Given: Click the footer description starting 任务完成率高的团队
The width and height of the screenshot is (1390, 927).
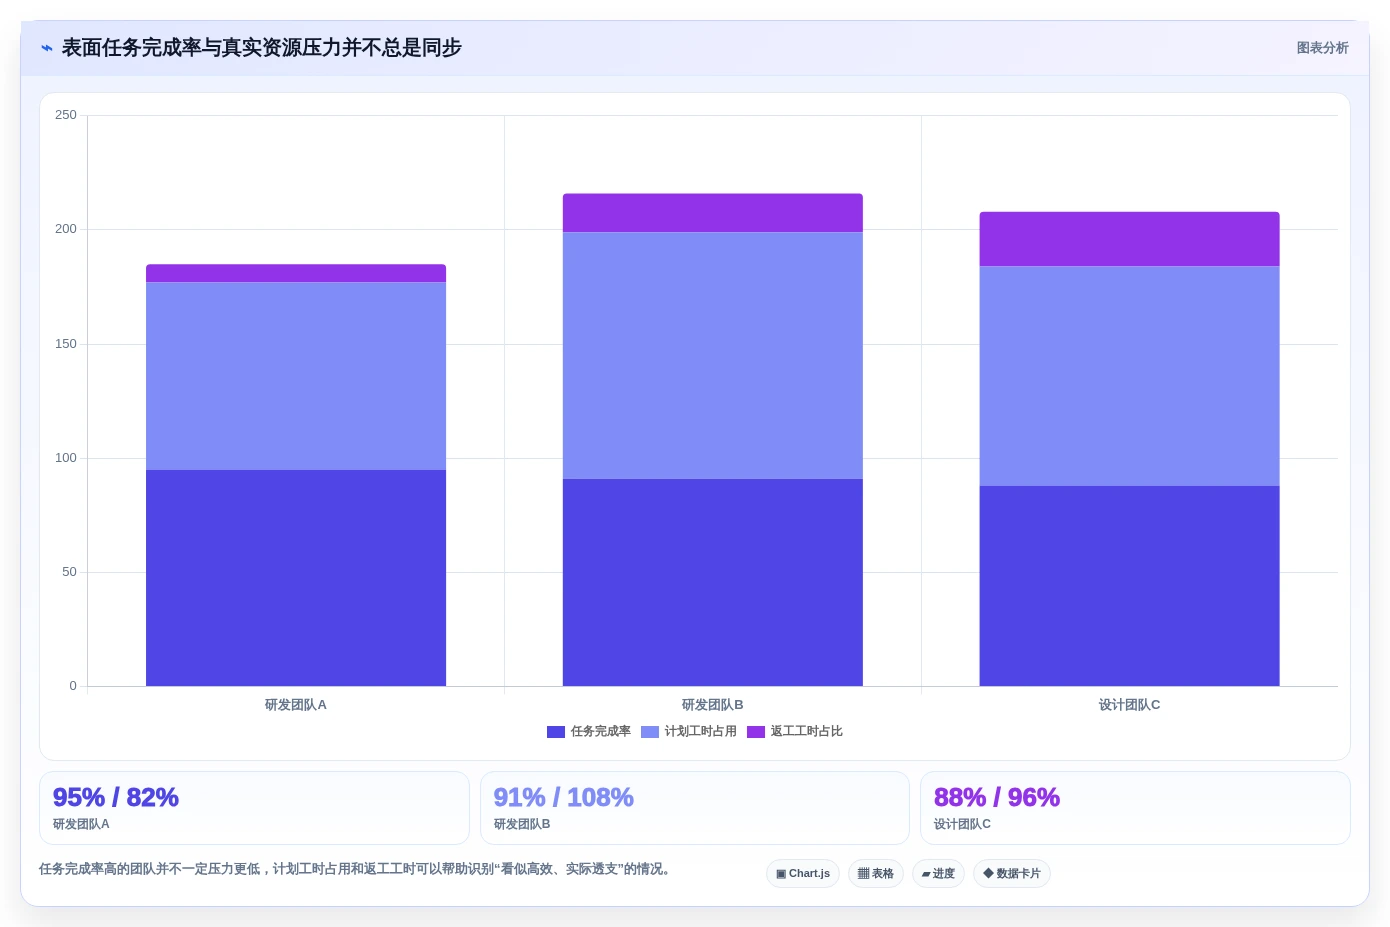Looking at the screenshot, I should [x=355, y=869].
